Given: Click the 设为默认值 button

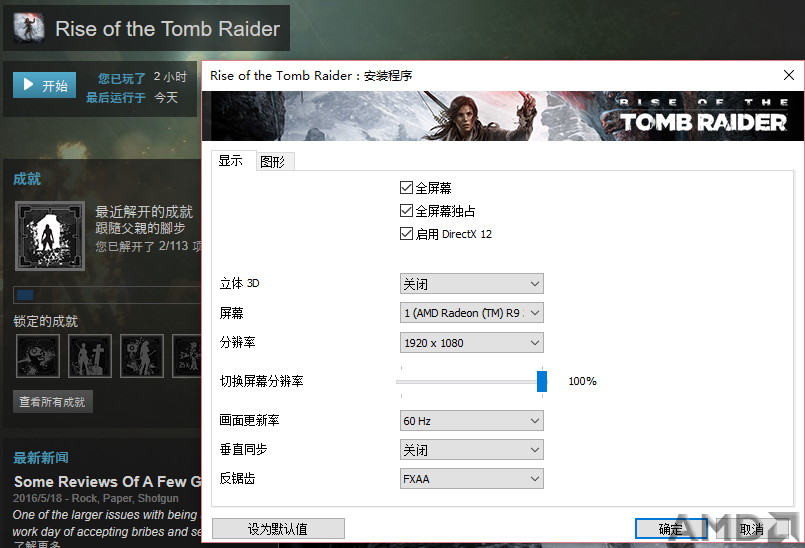Looking at the screenshot, I should click(x=278, y=528).
